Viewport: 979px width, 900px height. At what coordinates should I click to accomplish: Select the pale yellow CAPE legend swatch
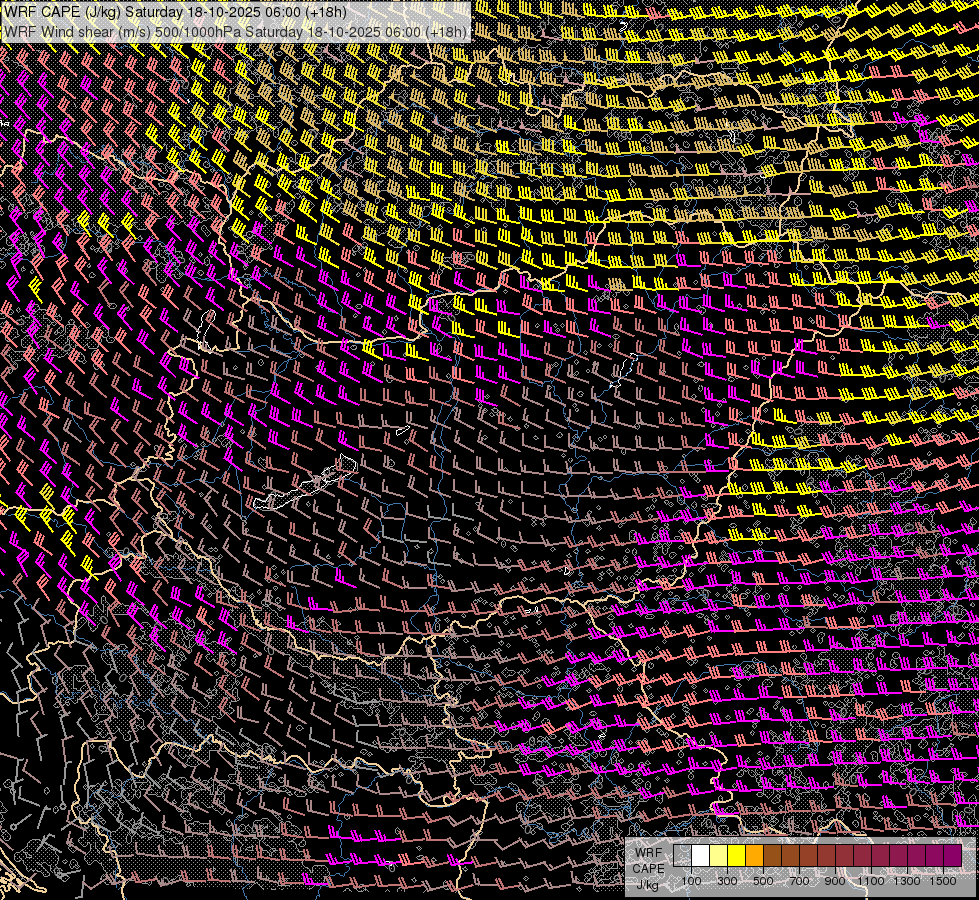click(x=718, y=856)
